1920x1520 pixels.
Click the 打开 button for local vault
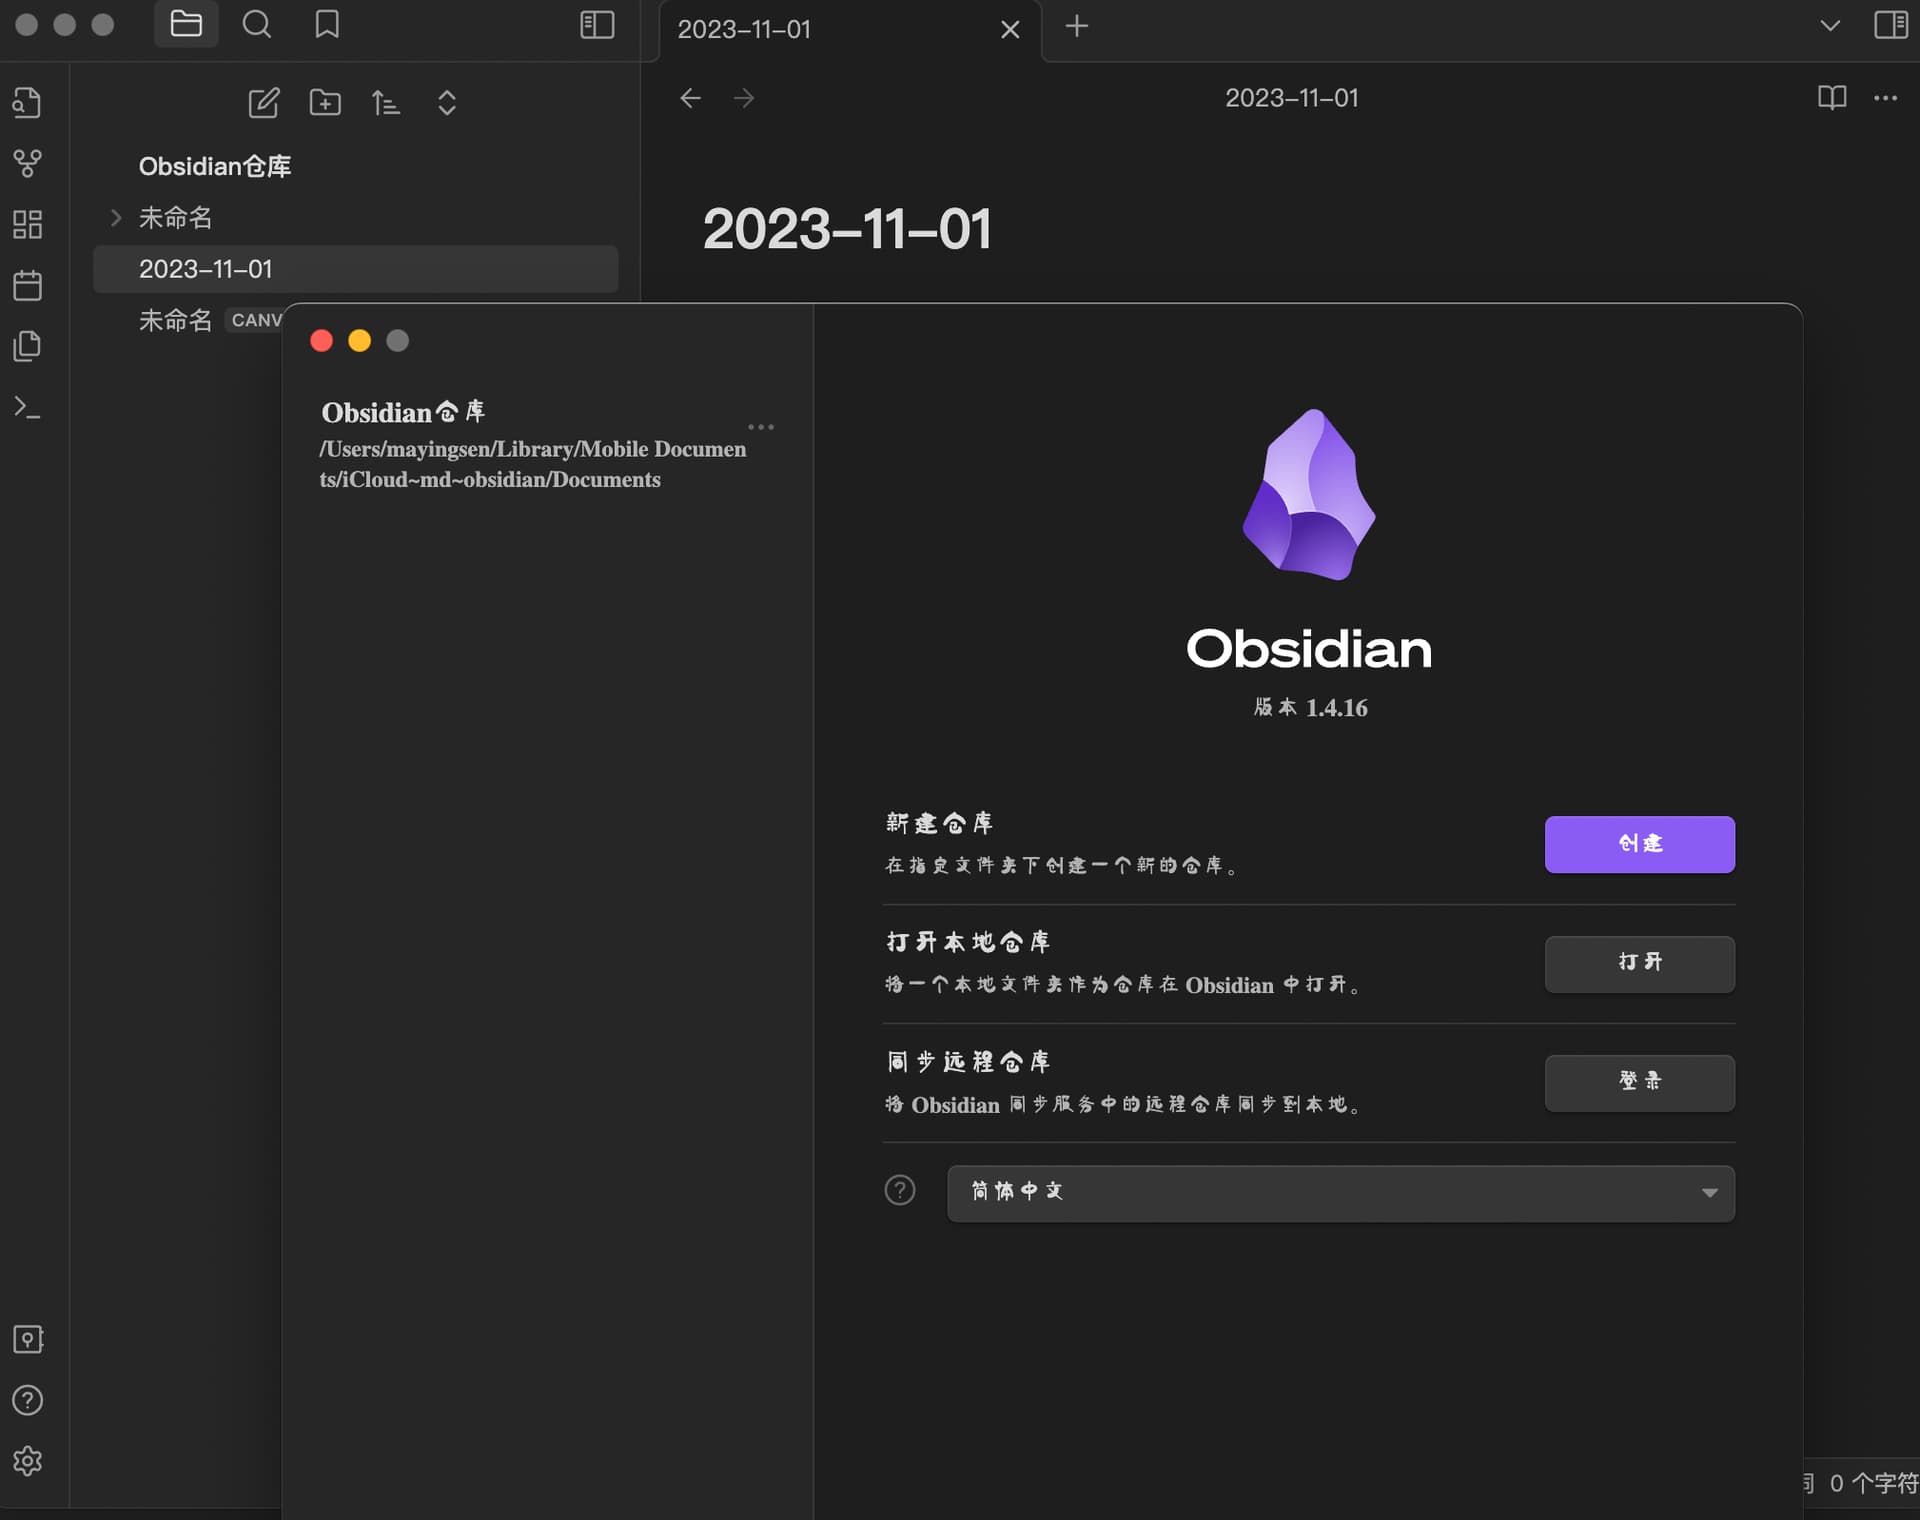1640,964
